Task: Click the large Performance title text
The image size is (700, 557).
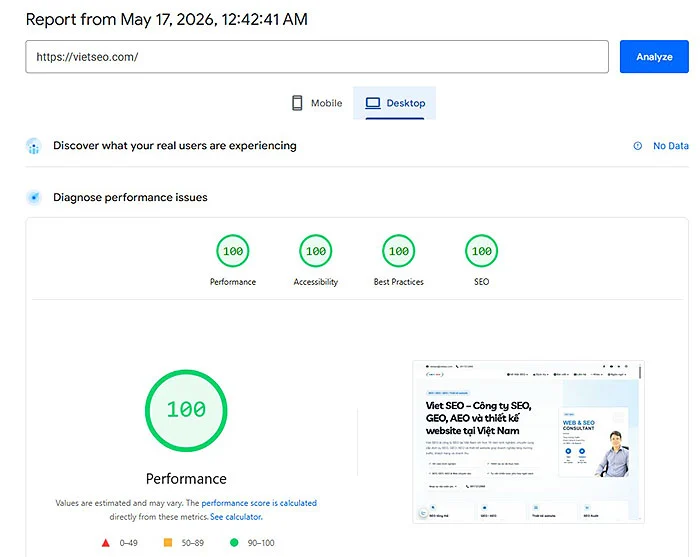Action: 186,478
